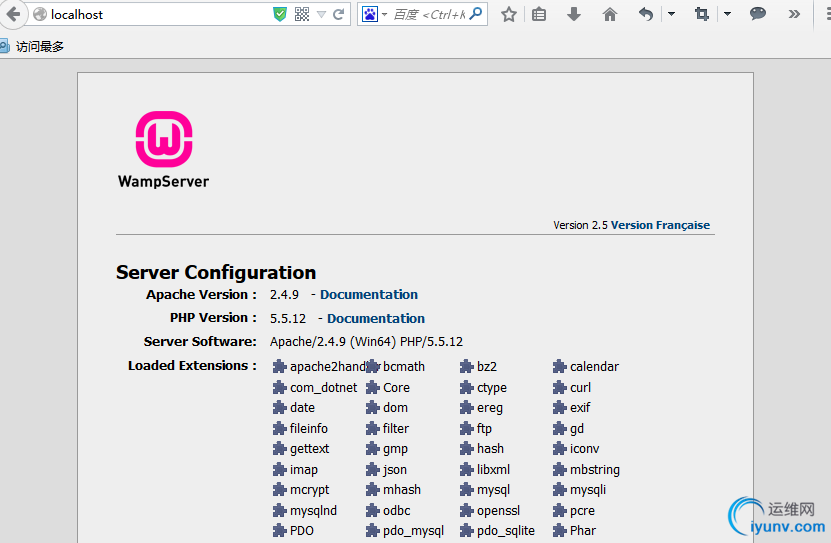The height and width of the screenshot is (543, 831).
Task: Click the chat bubble icon in toolbar
Action: [758, 14]
